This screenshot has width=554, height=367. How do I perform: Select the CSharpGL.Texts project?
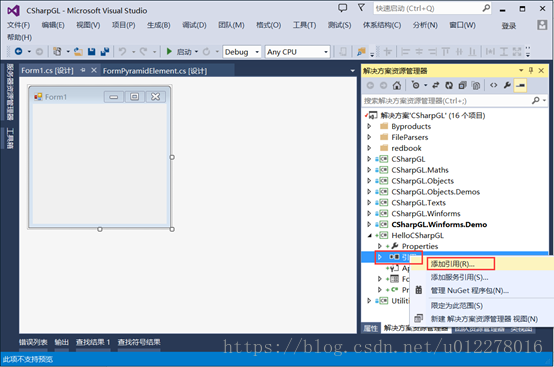pyautogui.click(x=418, y=203)
